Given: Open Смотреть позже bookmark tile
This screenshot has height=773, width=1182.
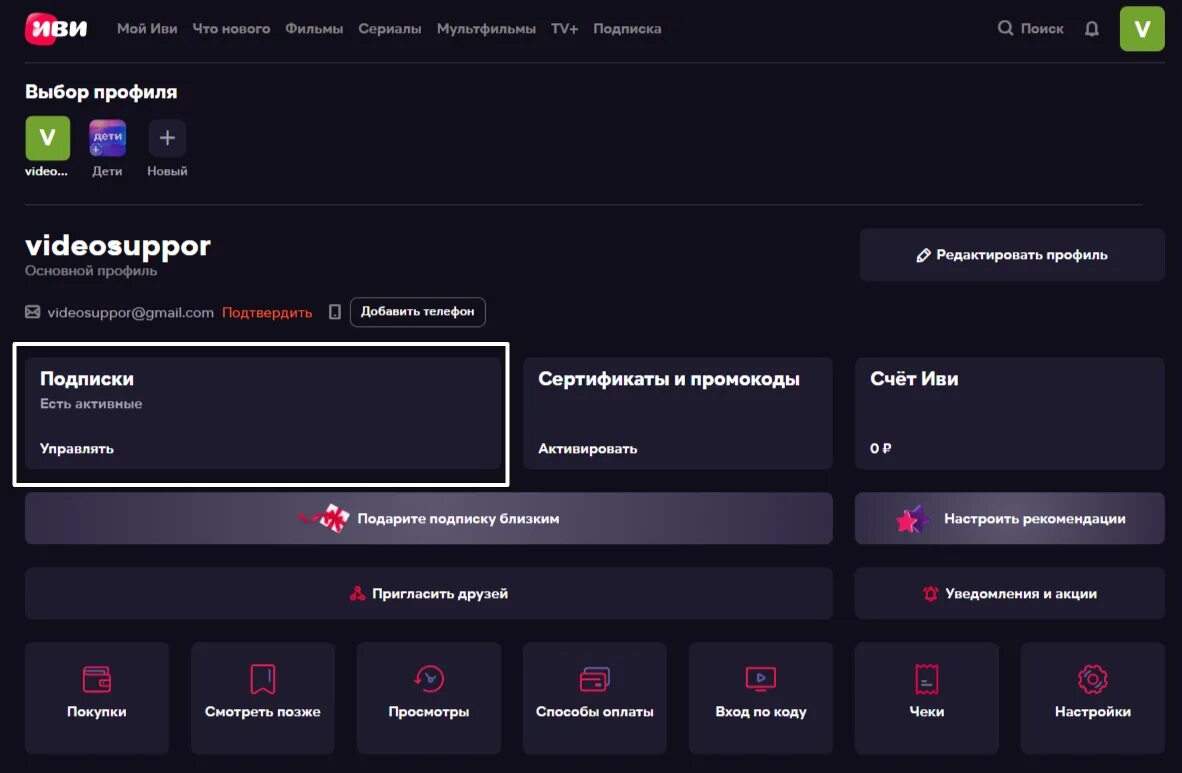Looking at the screenshot, I should coord(262,698).
